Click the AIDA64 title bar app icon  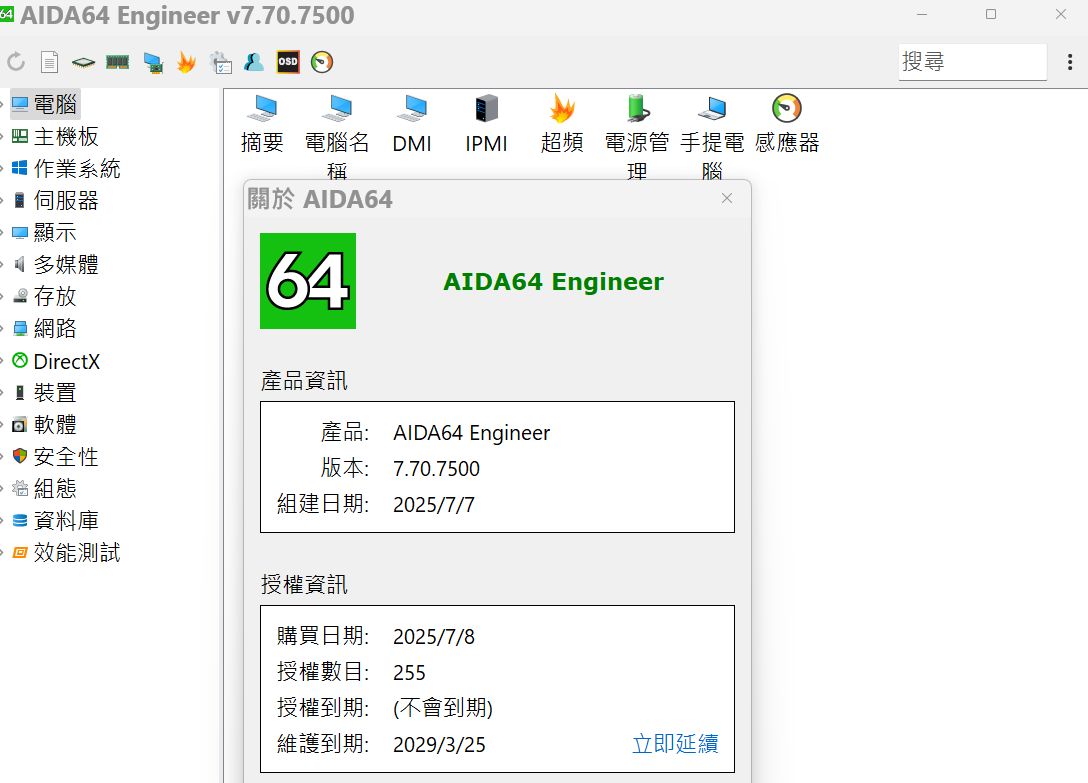coord(6,15)
